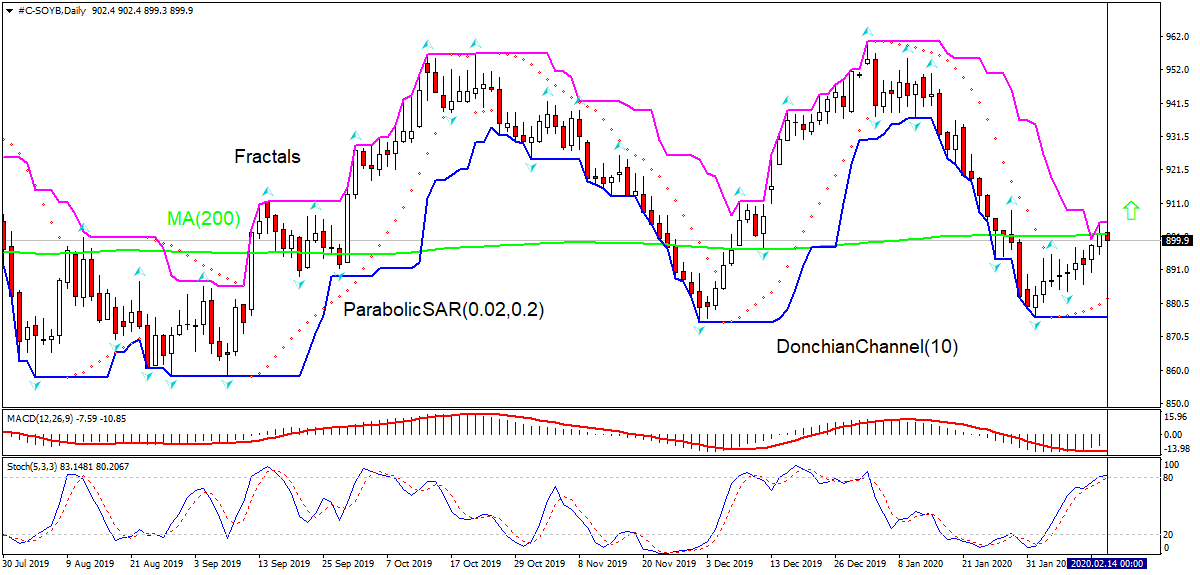Click the Fractals indicator label
Image resolution: width=1200 pixels, height=575 pixels.
267,157
